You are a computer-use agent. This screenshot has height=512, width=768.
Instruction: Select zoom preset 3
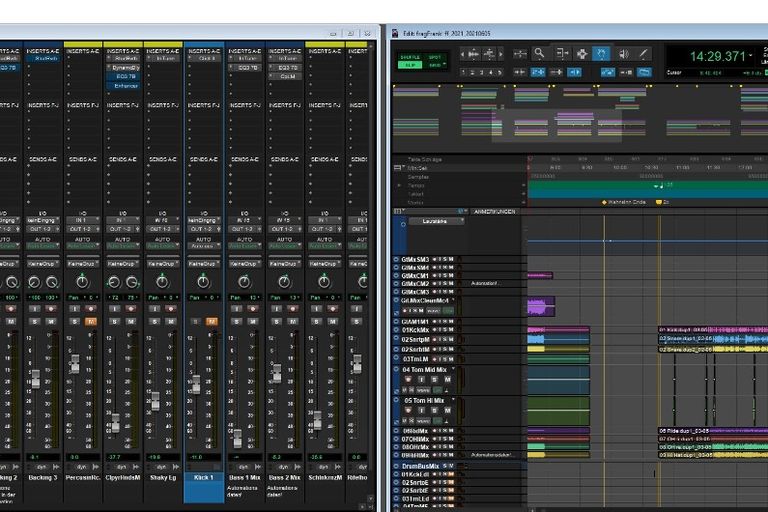481,73
